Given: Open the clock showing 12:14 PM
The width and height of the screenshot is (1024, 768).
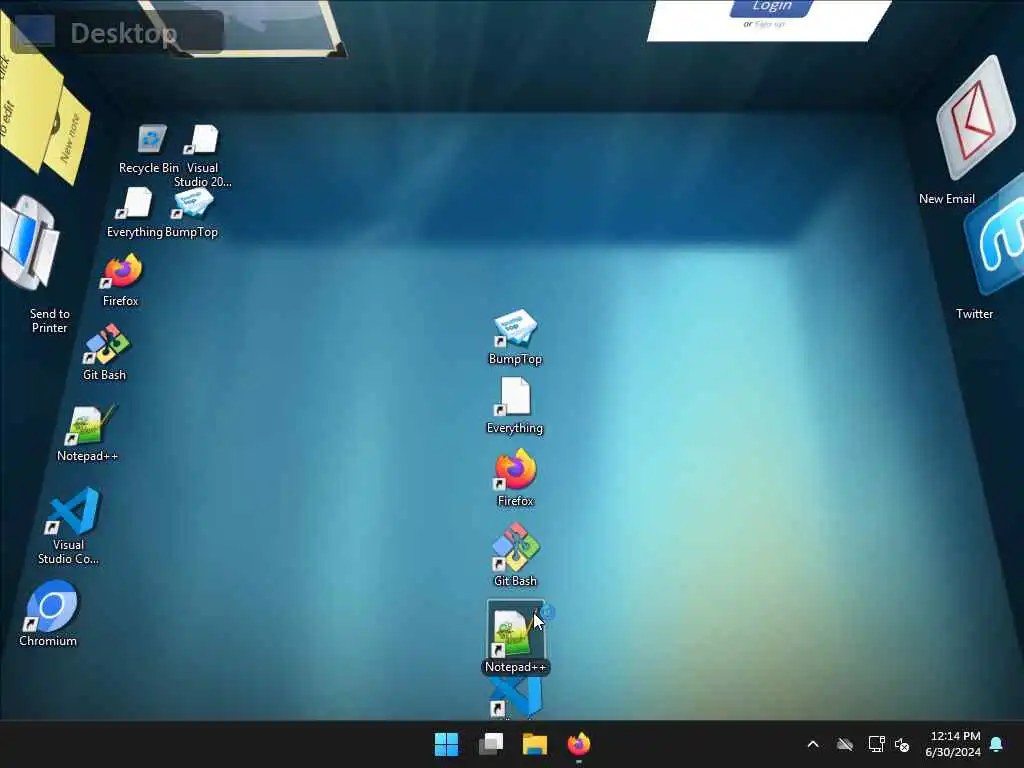Looking at the screenshot, I should (x=953, y=744).
